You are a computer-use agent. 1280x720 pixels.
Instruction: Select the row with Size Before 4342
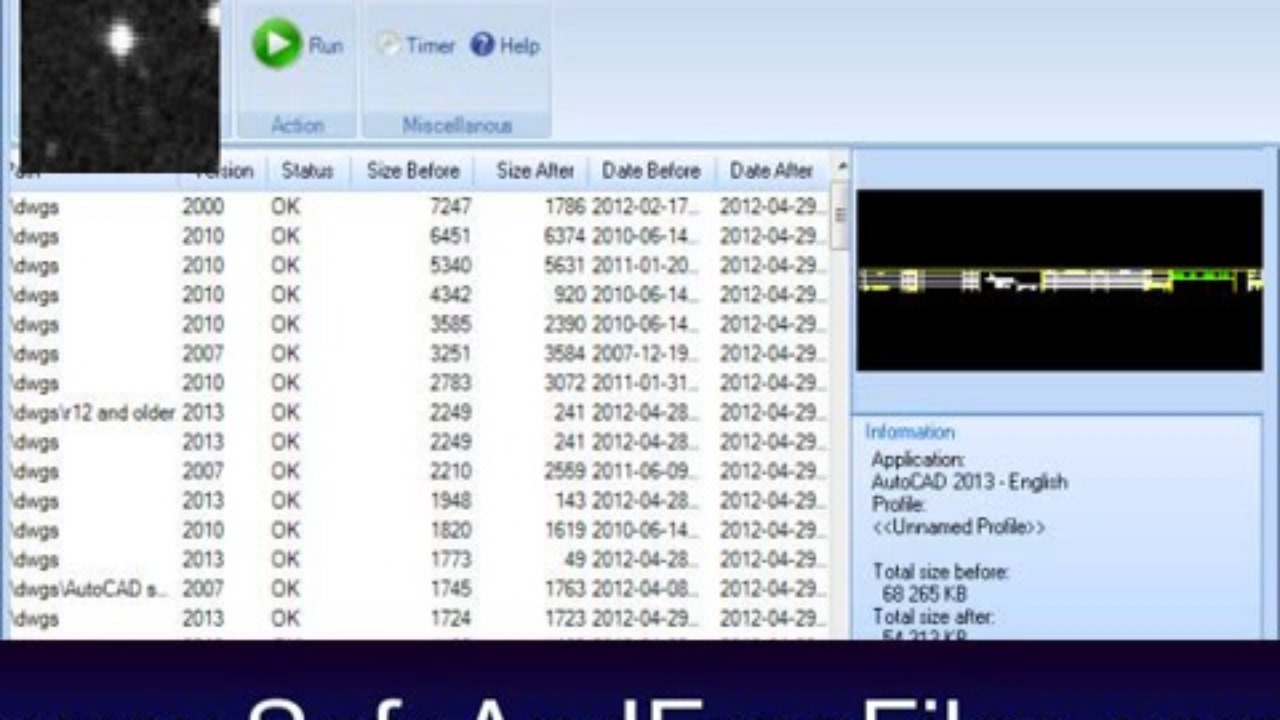tap(418, 295)
